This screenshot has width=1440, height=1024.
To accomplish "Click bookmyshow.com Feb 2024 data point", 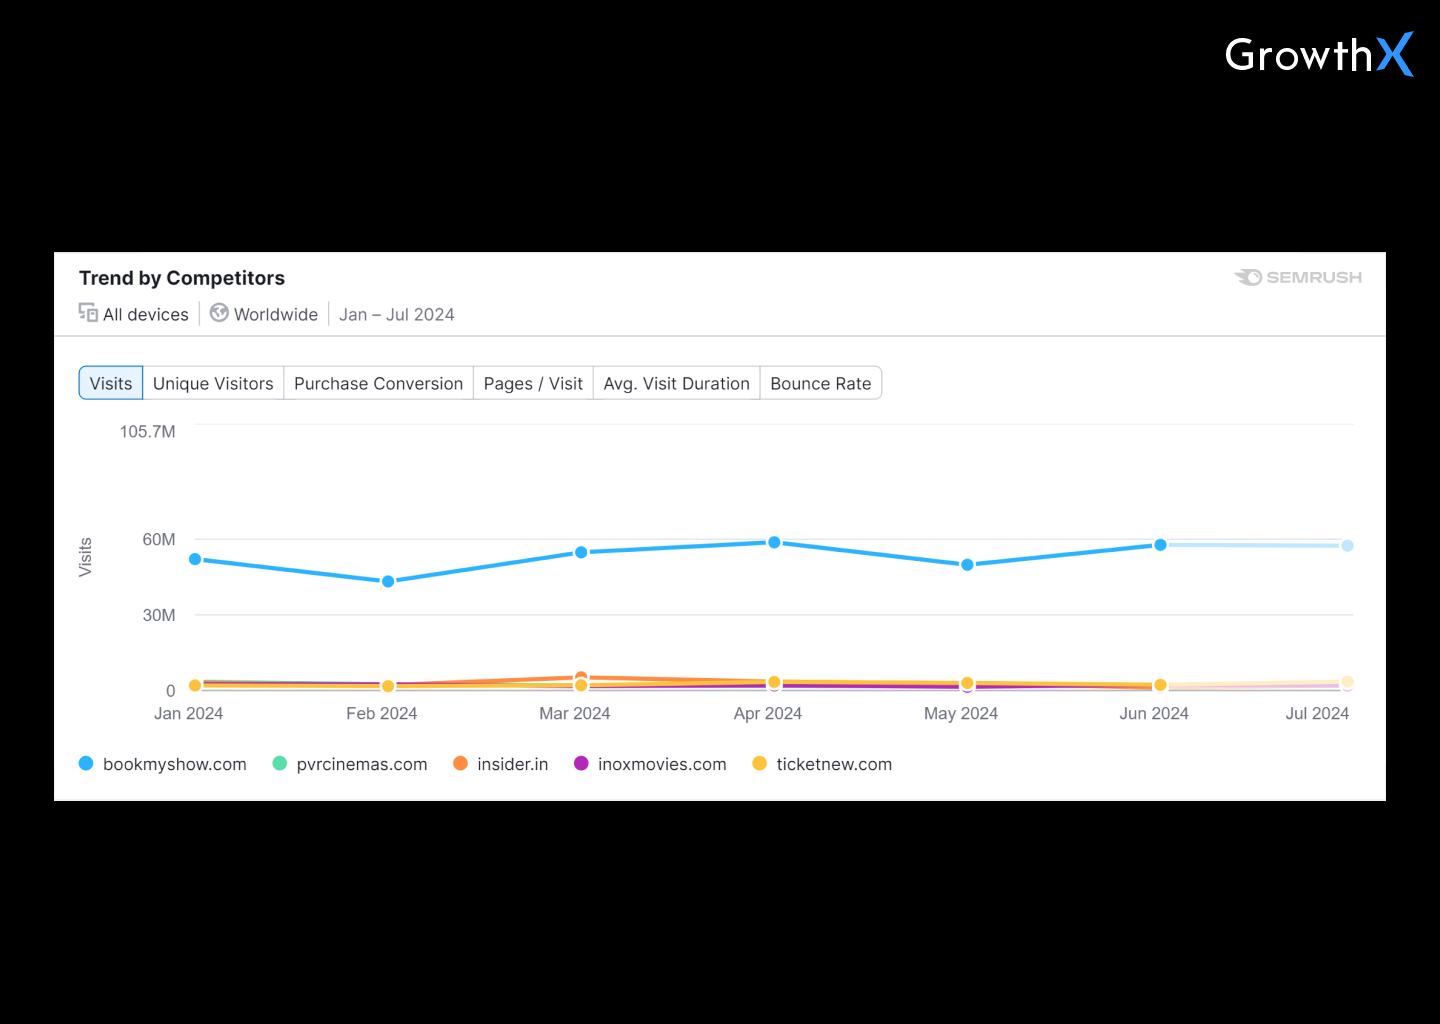I will click(388, 581).
